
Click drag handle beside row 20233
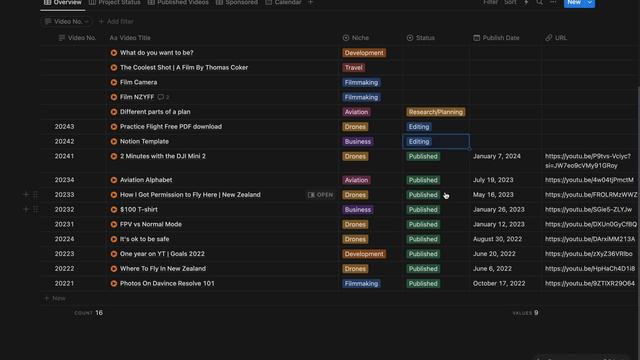click(36, 195)
